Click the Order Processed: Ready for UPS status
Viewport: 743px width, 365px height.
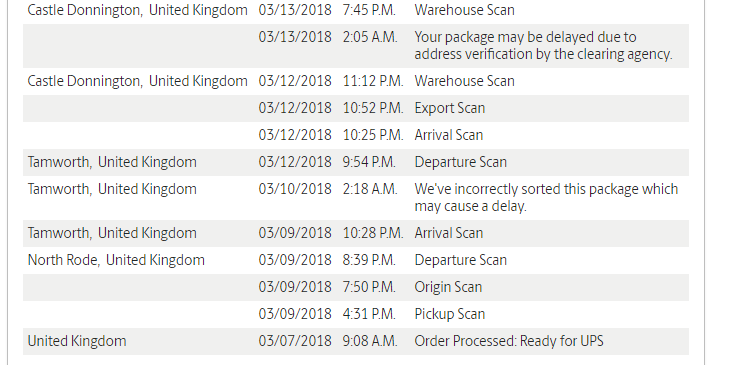pyautogui.click(x=509, y=341)
